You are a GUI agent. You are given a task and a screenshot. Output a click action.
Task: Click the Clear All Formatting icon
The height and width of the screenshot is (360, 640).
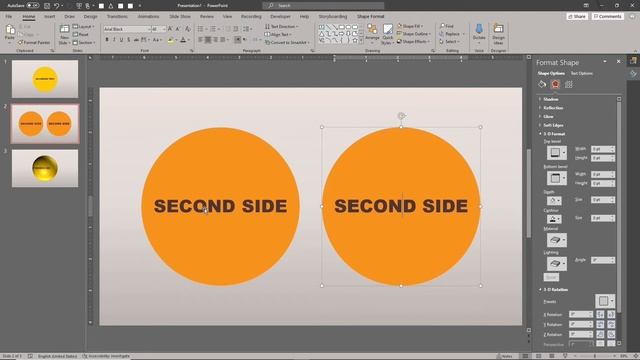(188, 29)
